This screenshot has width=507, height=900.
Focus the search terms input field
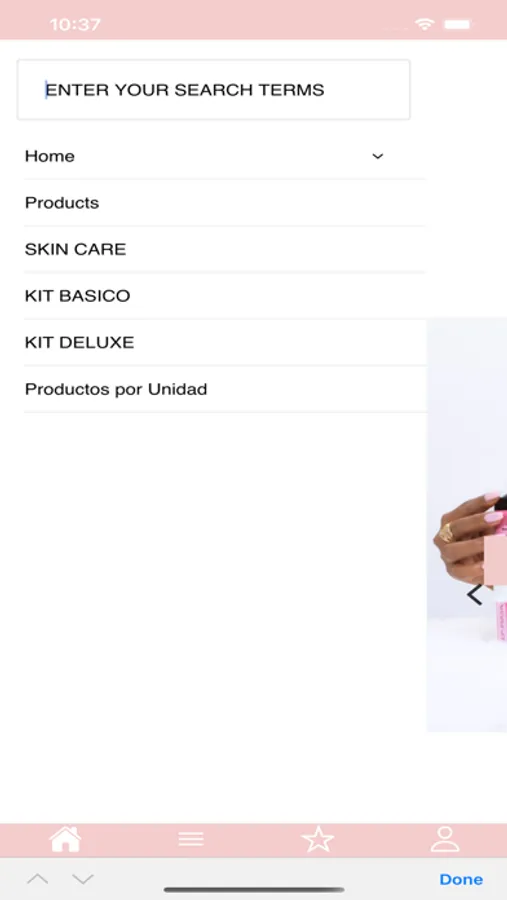(x=214, y=90)
